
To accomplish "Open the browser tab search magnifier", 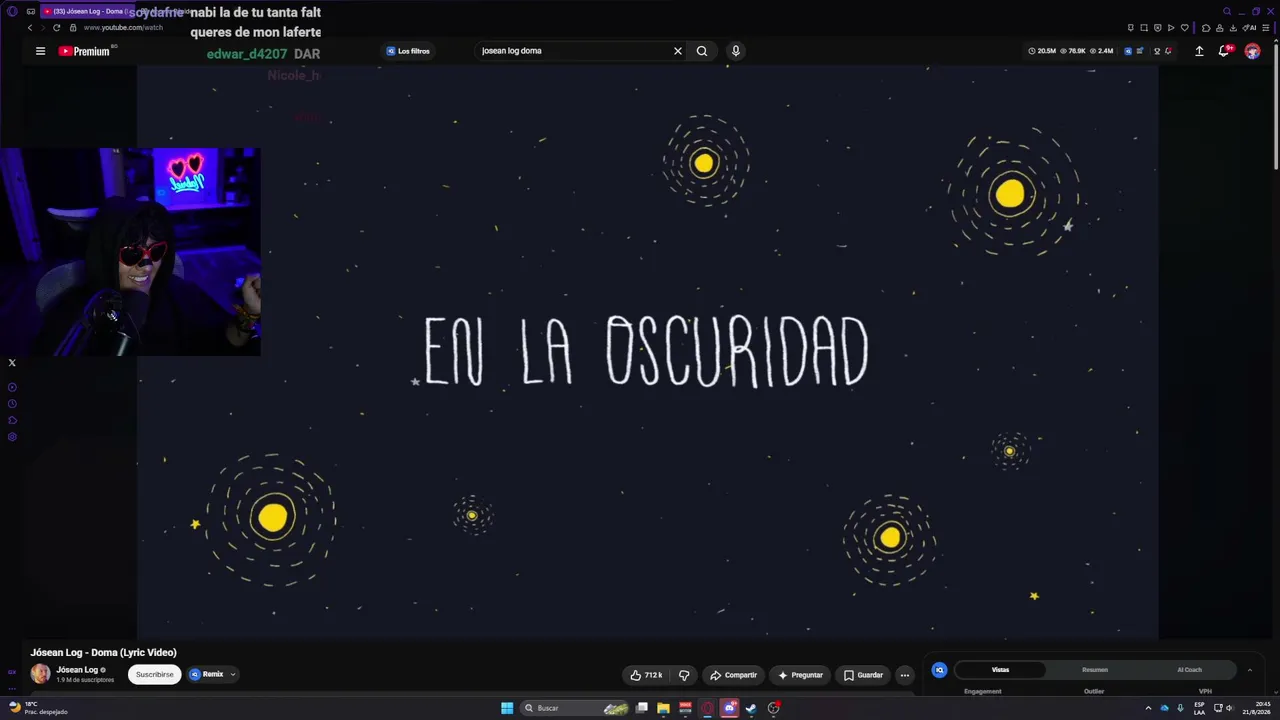I will tap(1227, 11).
